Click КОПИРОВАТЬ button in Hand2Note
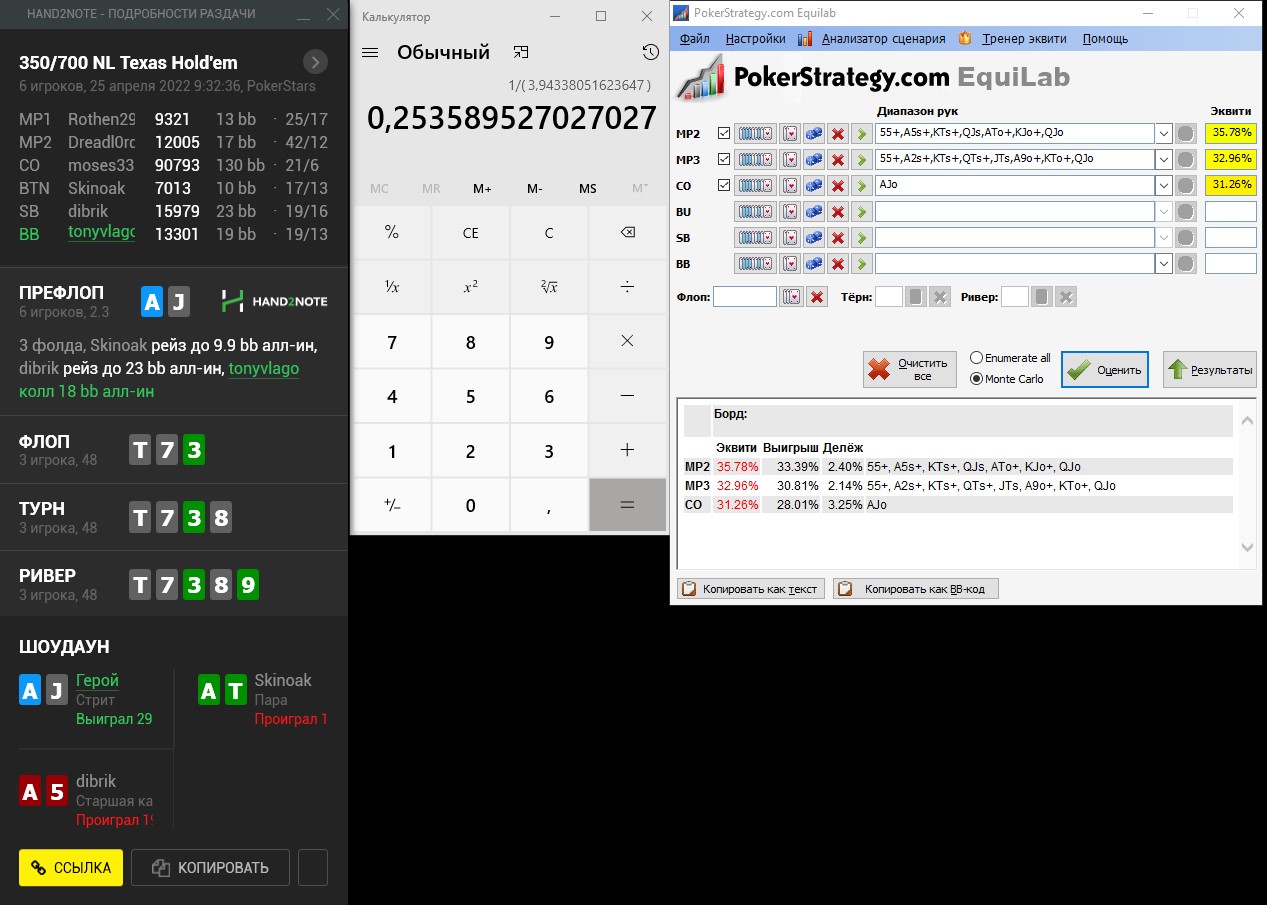The image size is (1267, 905). 210,867
